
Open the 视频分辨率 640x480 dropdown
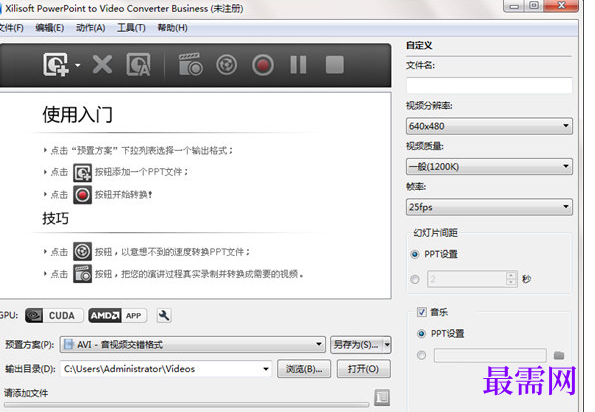pos(489,126)
